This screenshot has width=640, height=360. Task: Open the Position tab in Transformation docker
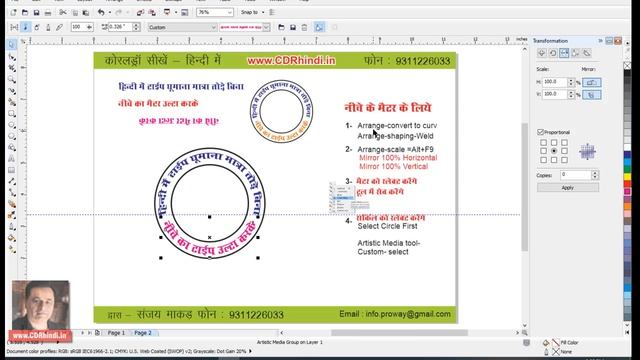(x=542, y=53)
